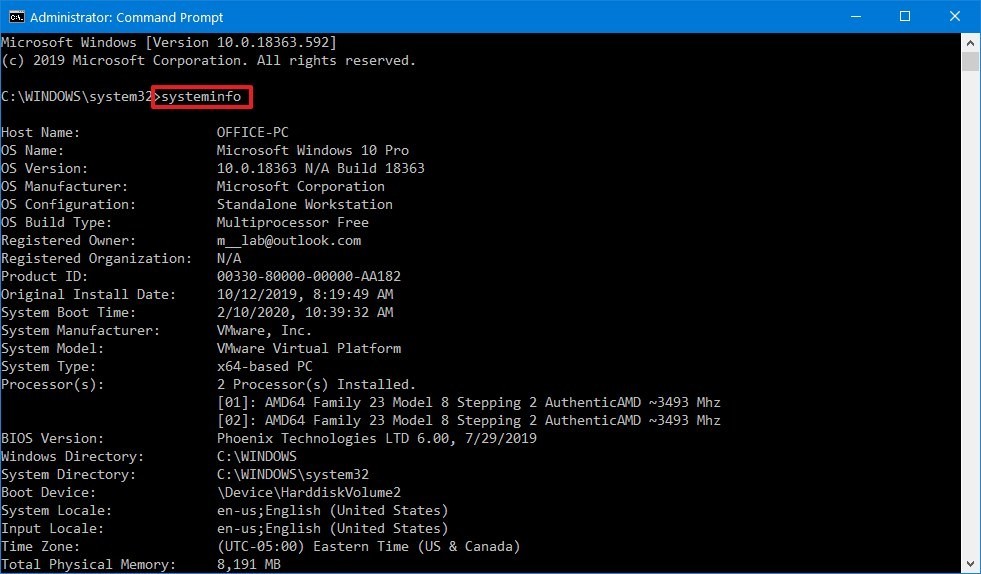Click the [01] AMD64 processor line
The height and width of the screenshot is (574, 981).
click(468, 402)
